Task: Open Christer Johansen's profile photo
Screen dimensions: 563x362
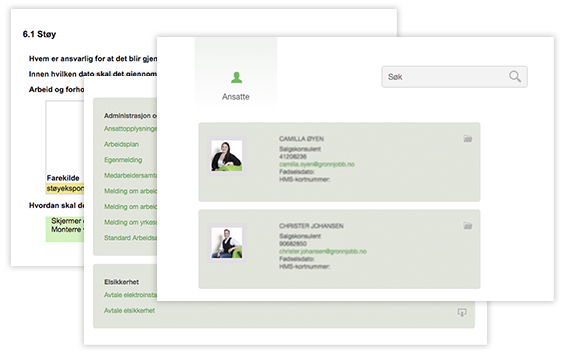Action: point(227,243)
